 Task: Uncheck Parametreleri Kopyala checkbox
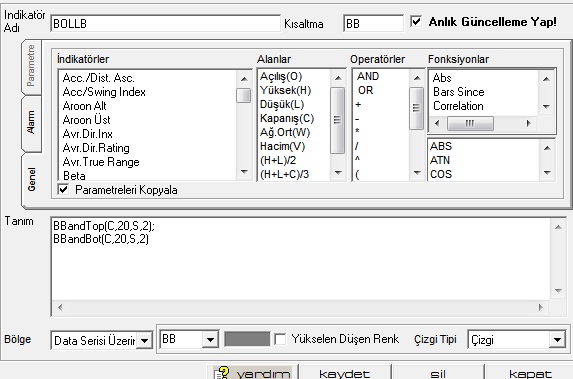[63, 189]
